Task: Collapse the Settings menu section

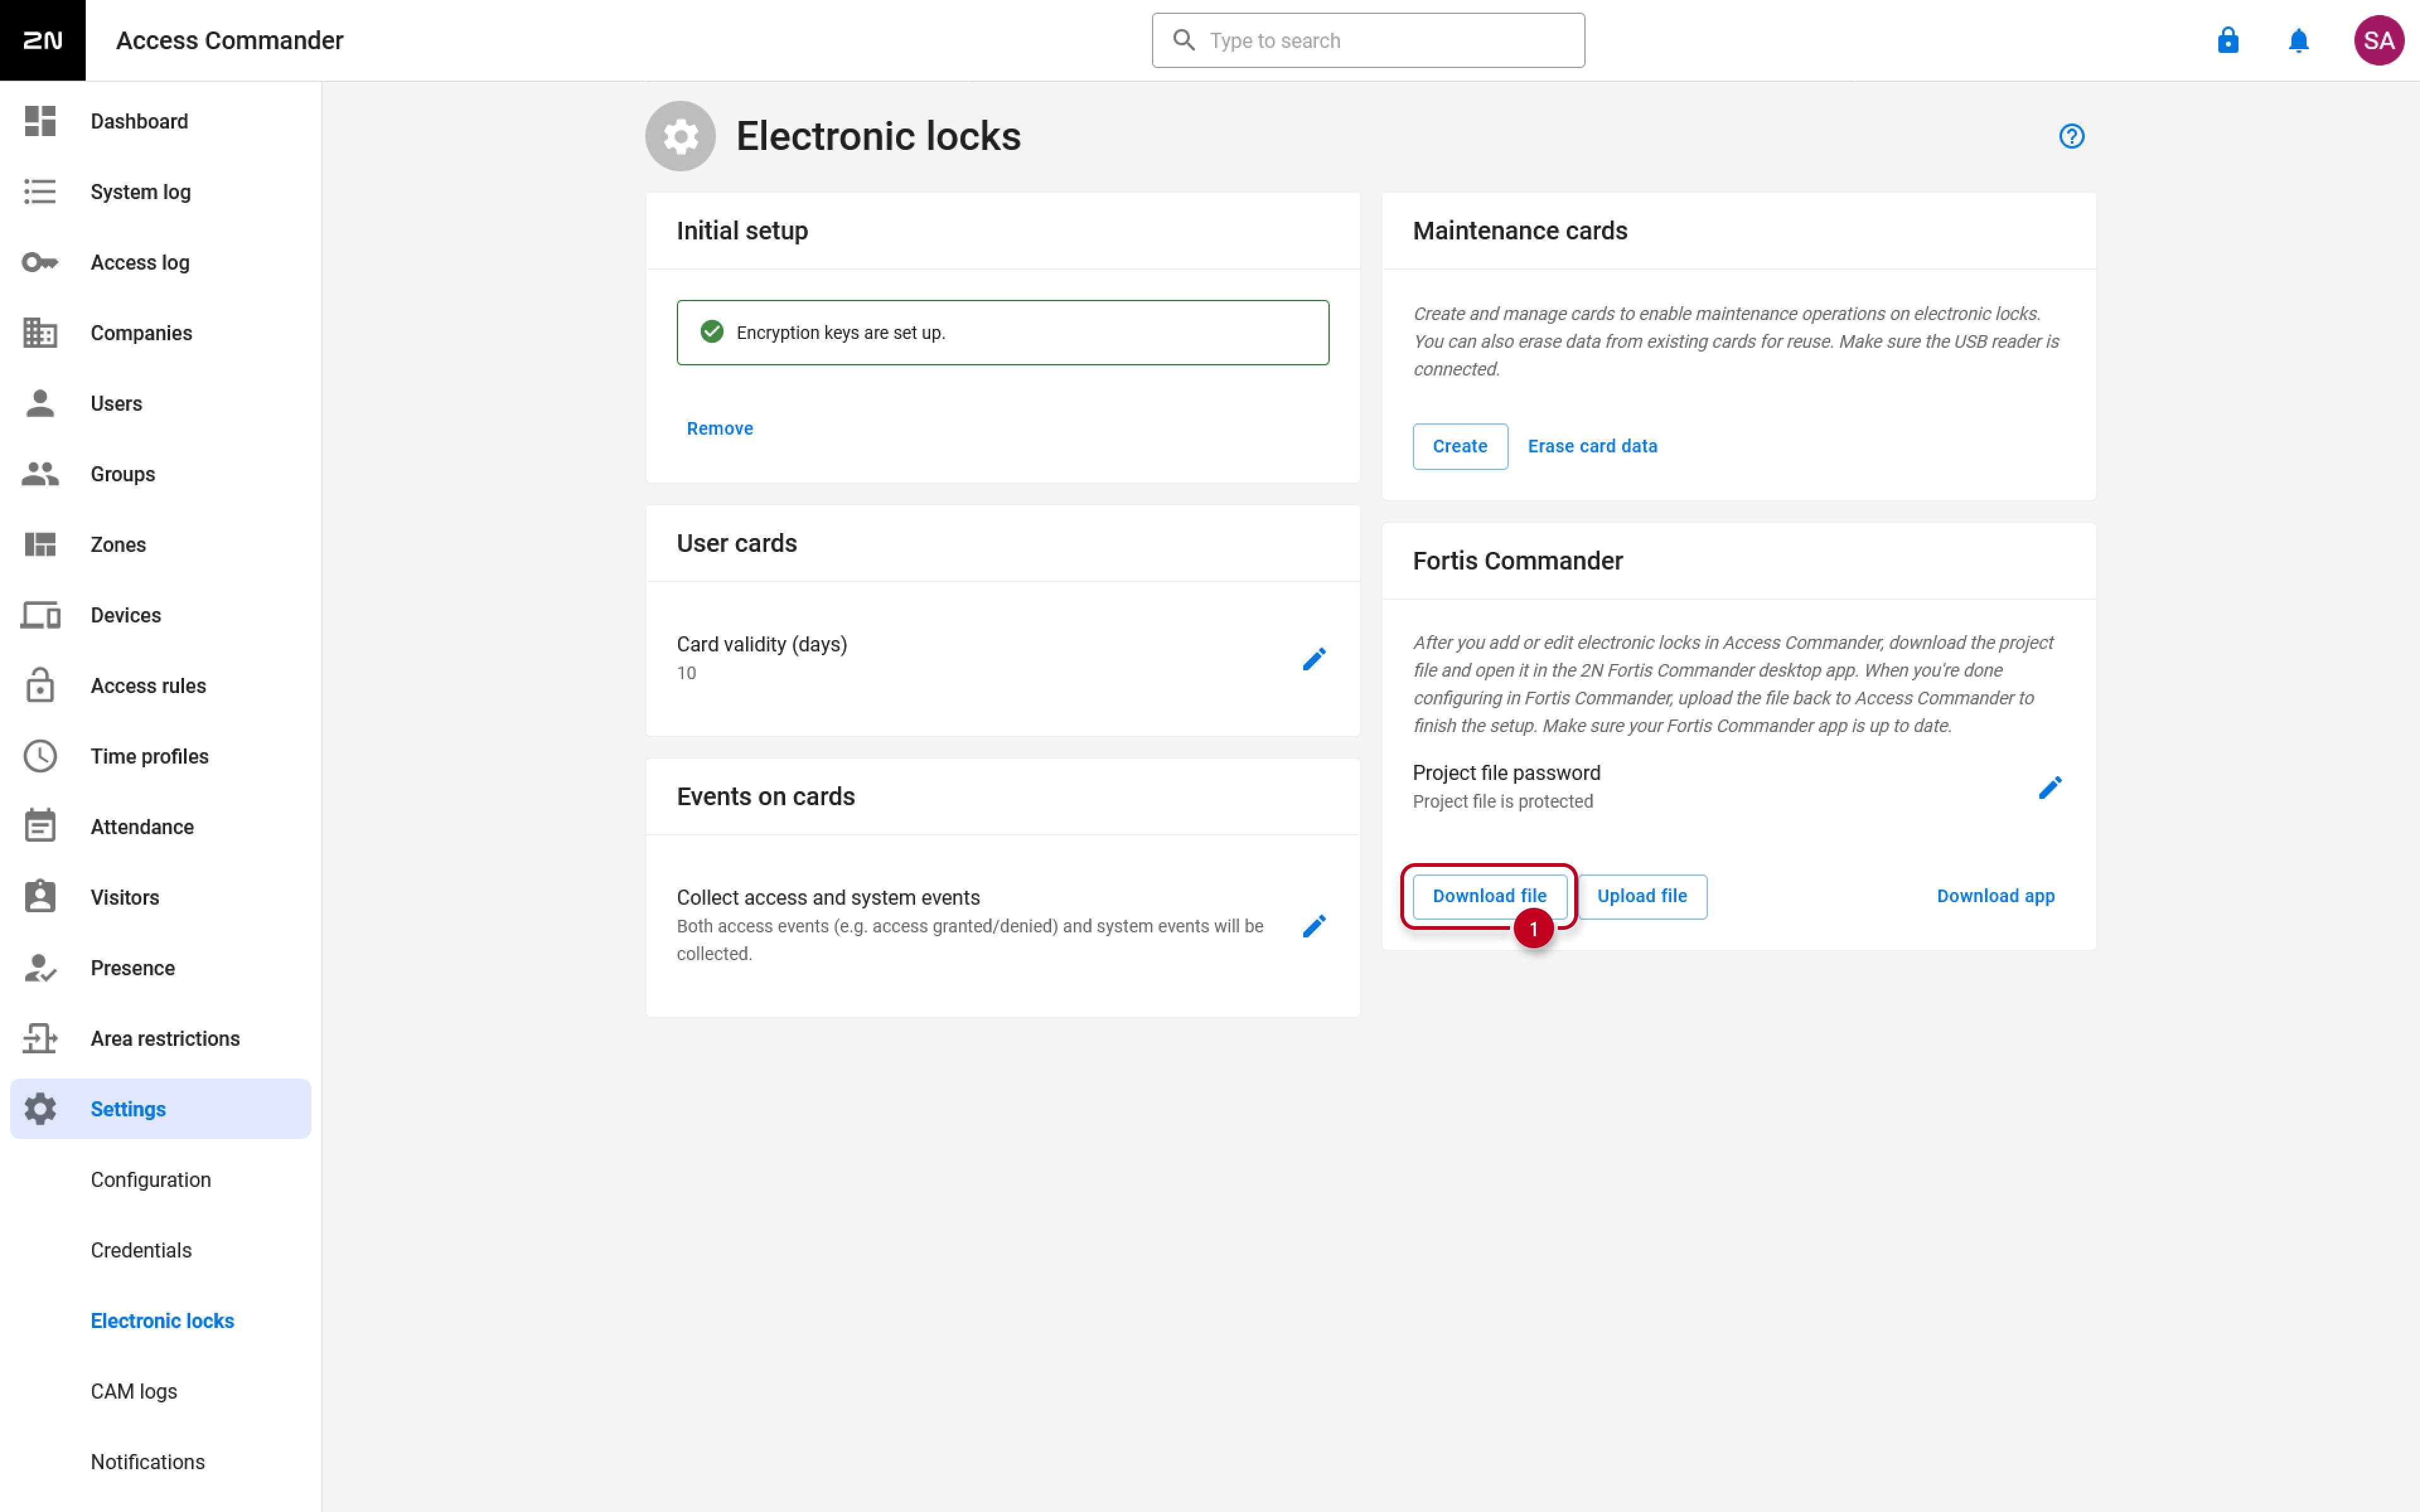Action: 160,1109
